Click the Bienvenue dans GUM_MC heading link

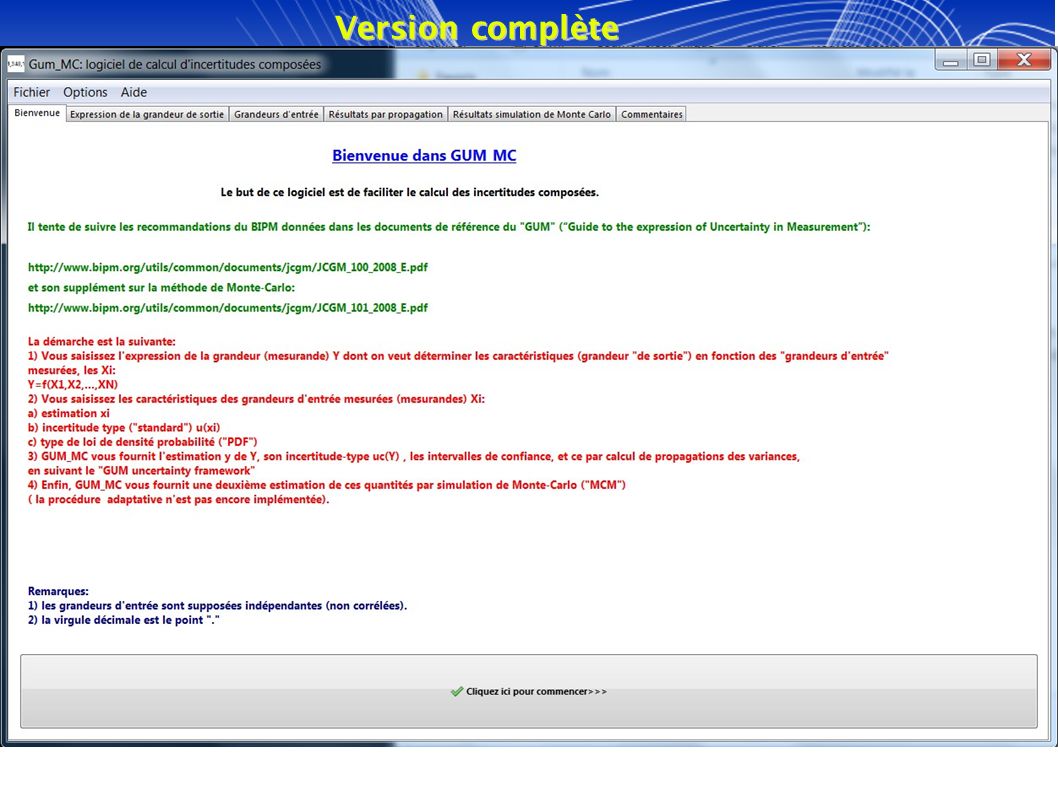tap(424, 155)
